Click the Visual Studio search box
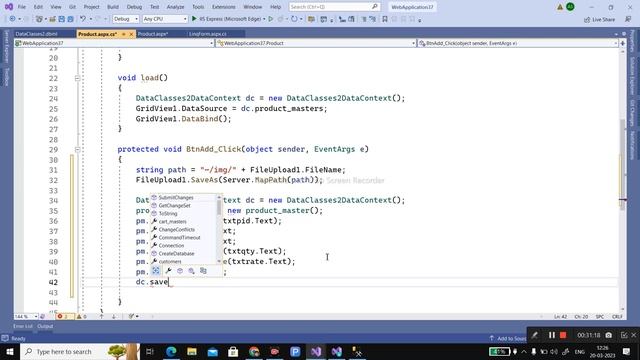640x360 pixels. [x=334, y=7]
